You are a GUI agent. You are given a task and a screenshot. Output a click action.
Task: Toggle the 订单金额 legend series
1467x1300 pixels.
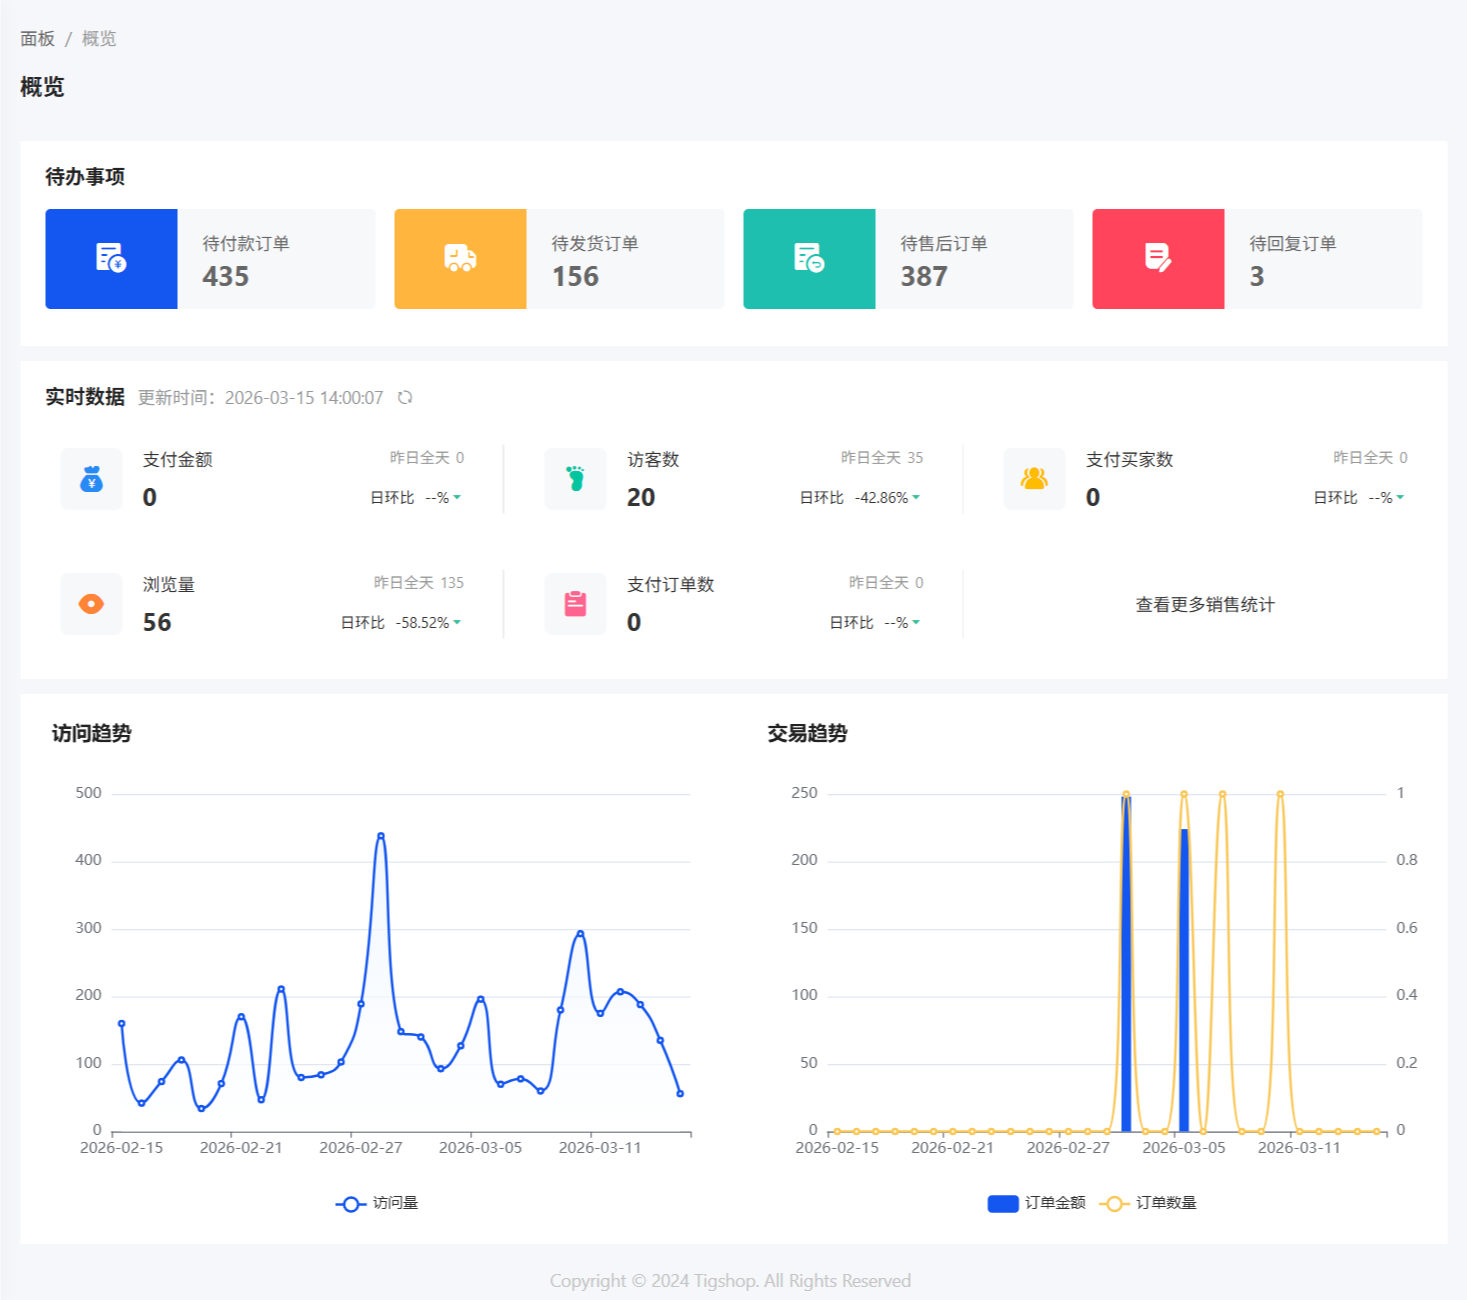[x=1036, y=1203]
